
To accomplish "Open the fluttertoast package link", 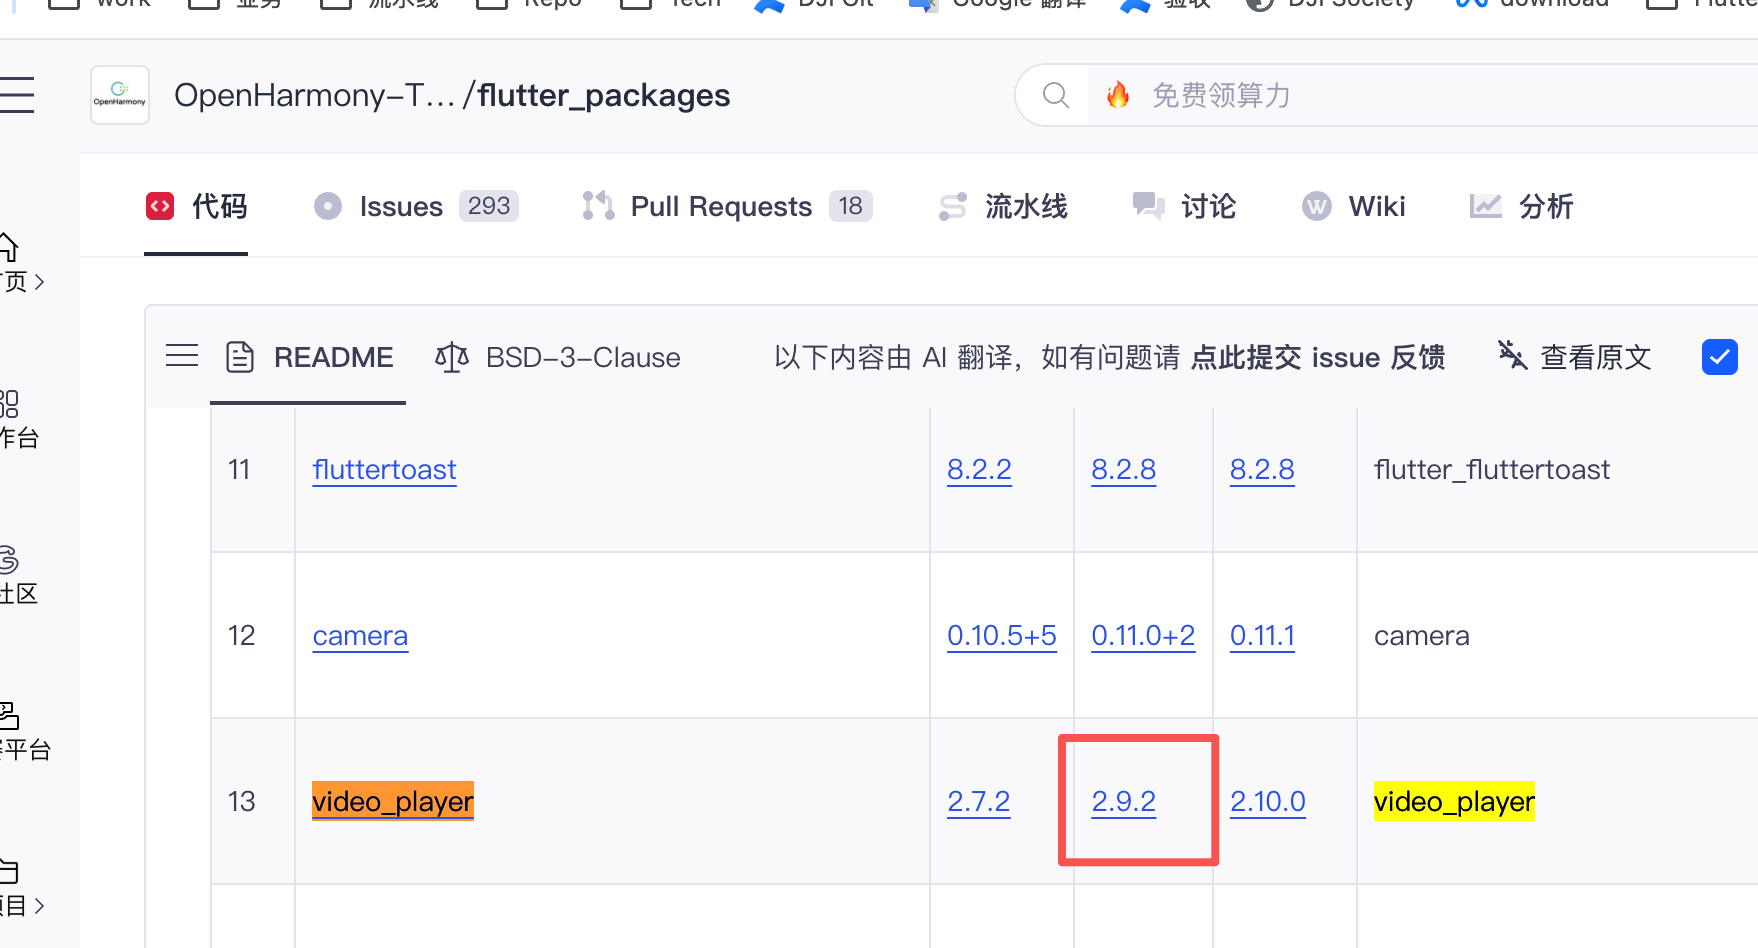I will (384, 470).
